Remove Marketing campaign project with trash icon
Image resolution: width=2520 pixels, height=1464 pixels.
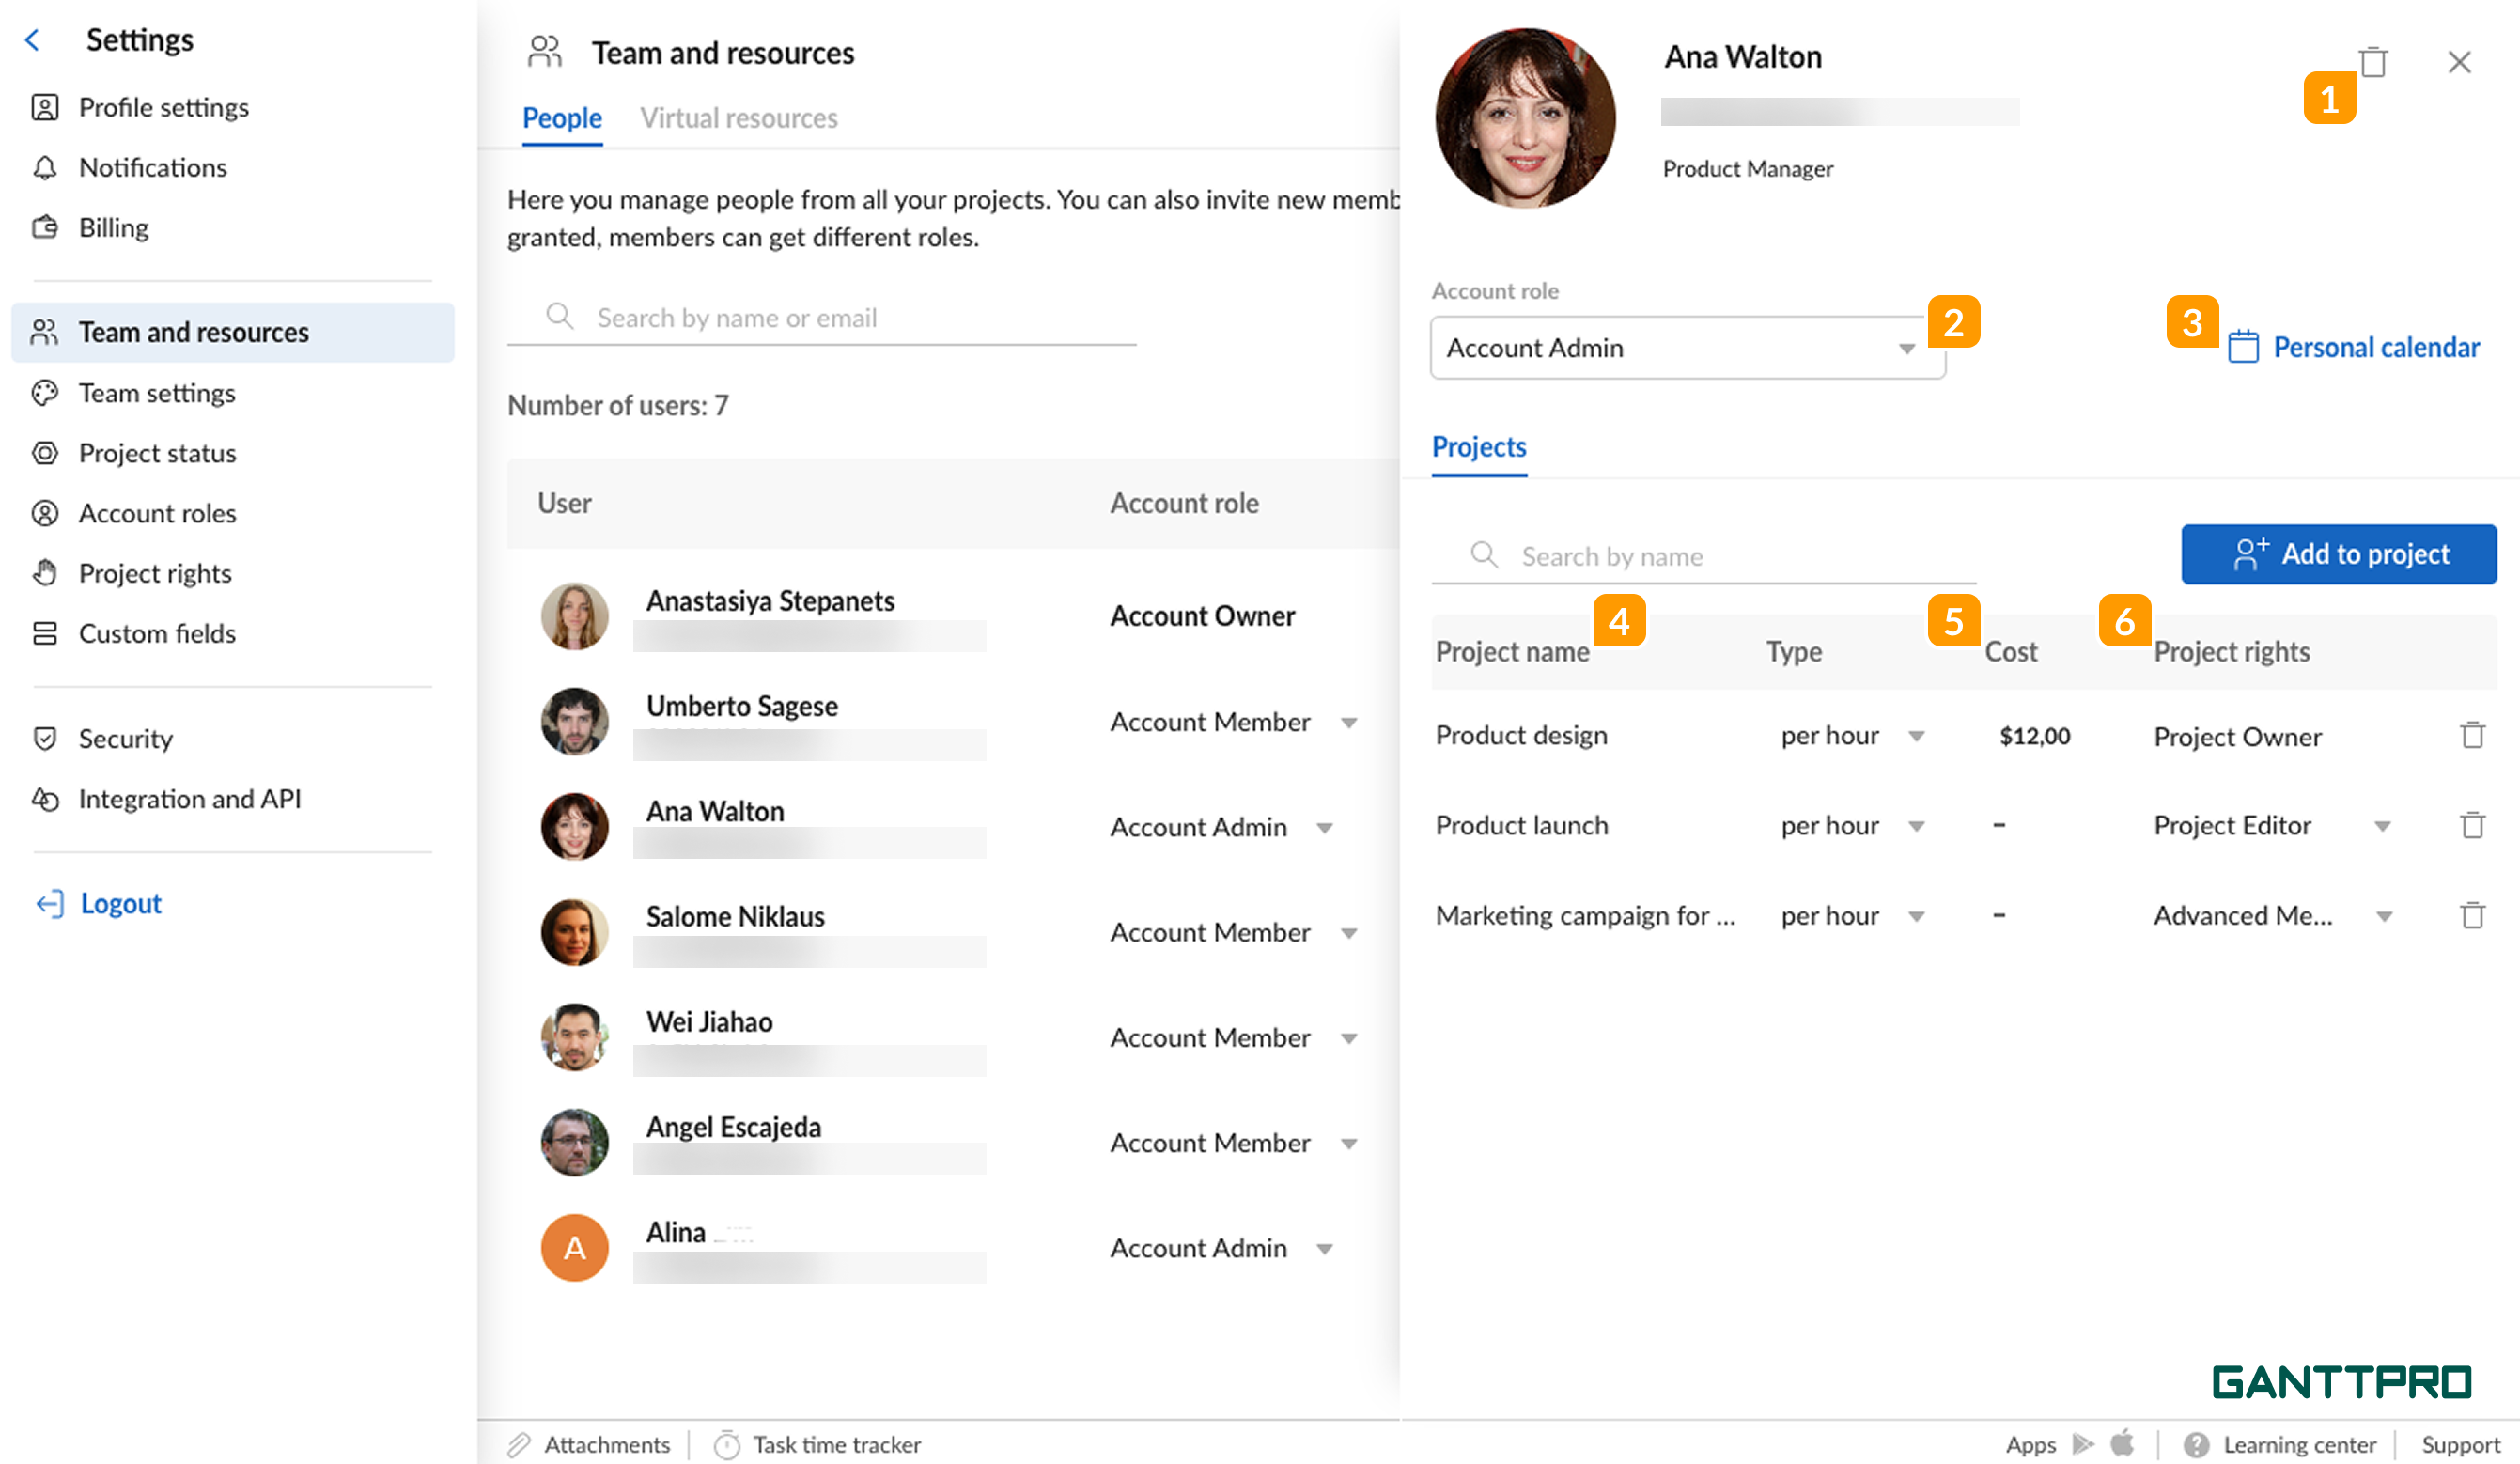pos(2472,915)
